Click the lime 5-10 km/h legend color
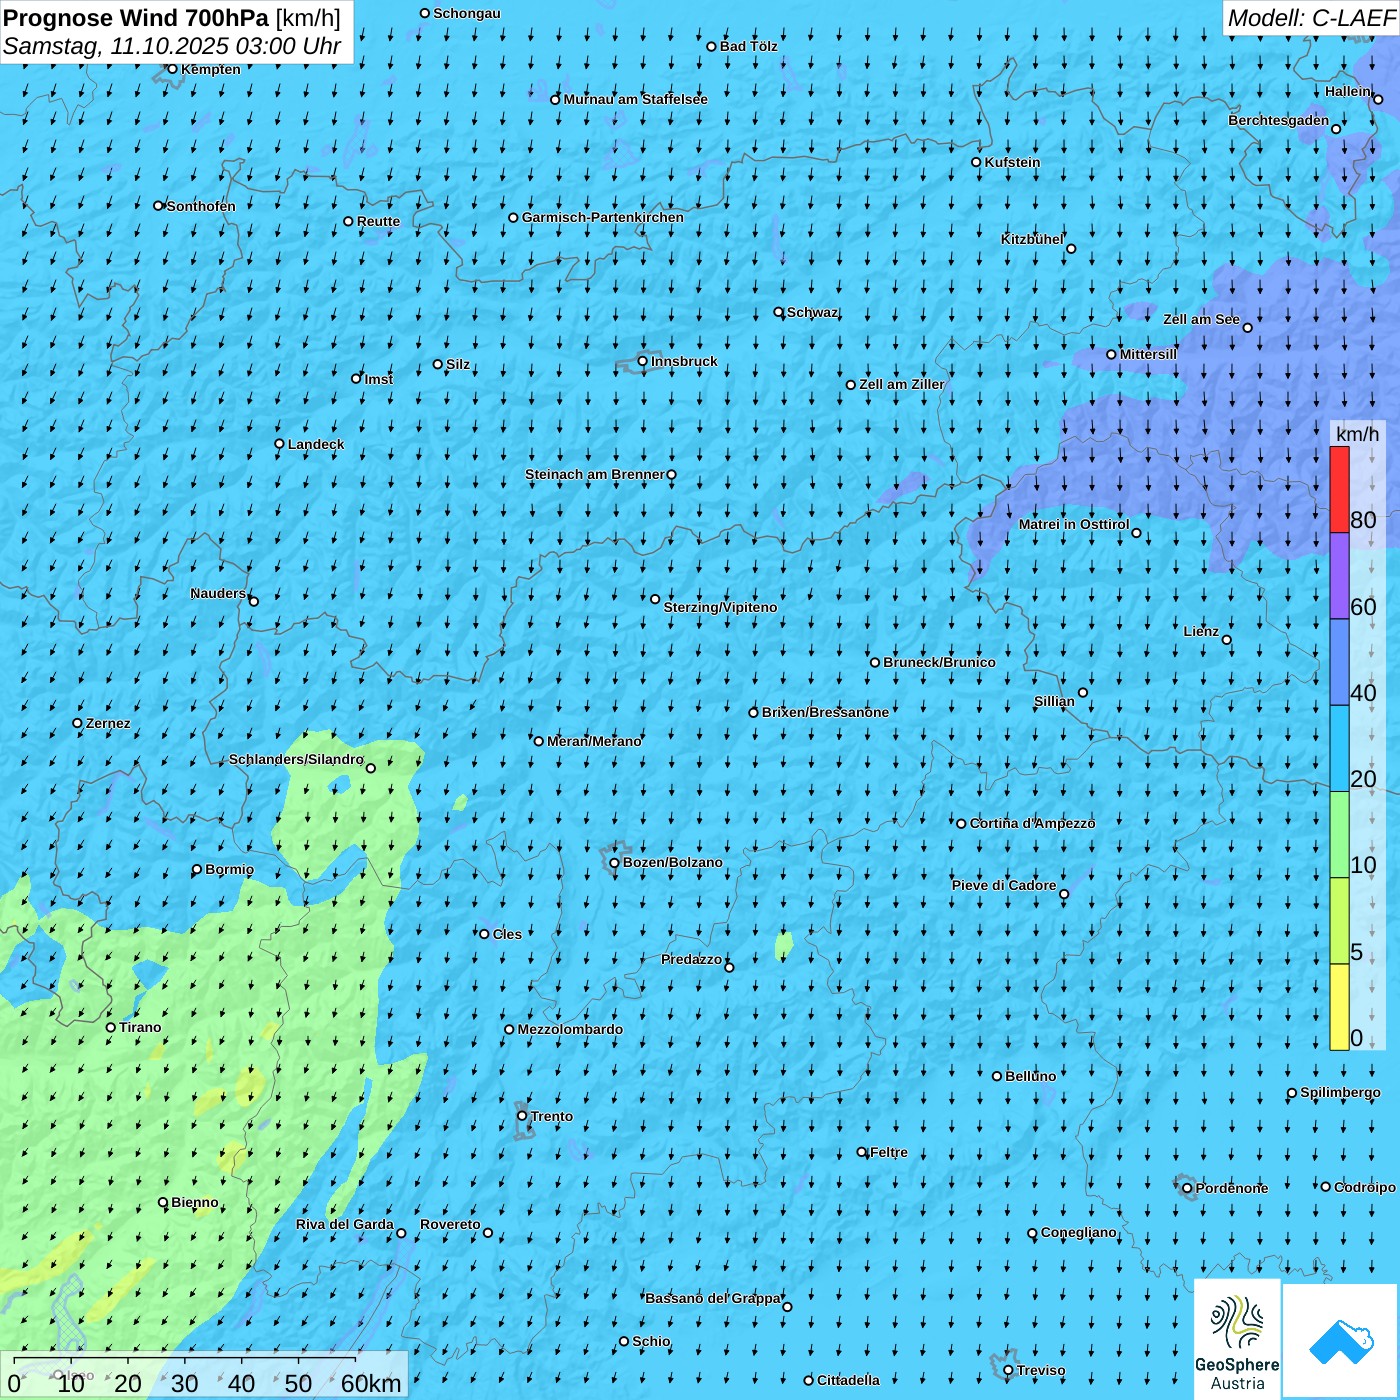1400x1400 pixels. coord(1339,921)
